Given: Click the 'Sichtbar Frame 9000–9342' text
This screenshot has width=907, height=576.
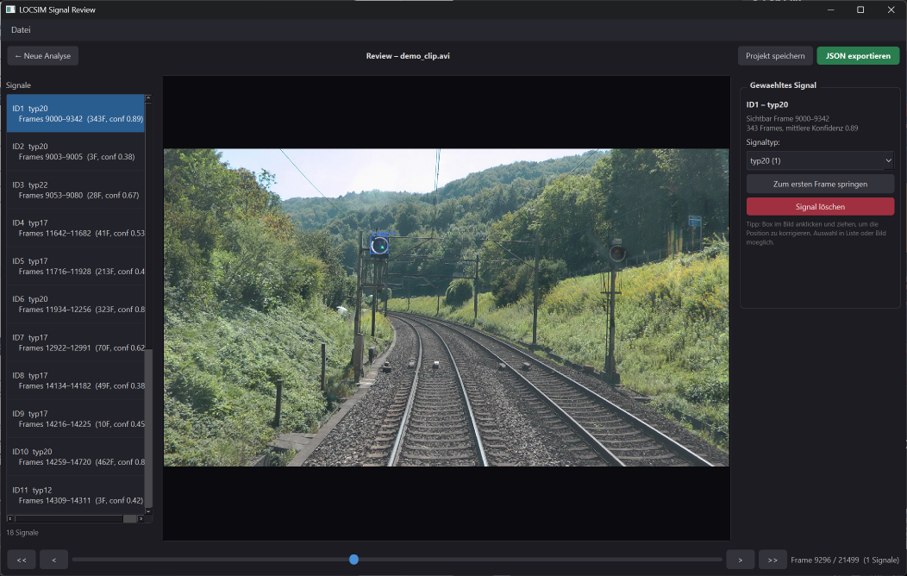Looking at the screenshot, I should point(787,119).
